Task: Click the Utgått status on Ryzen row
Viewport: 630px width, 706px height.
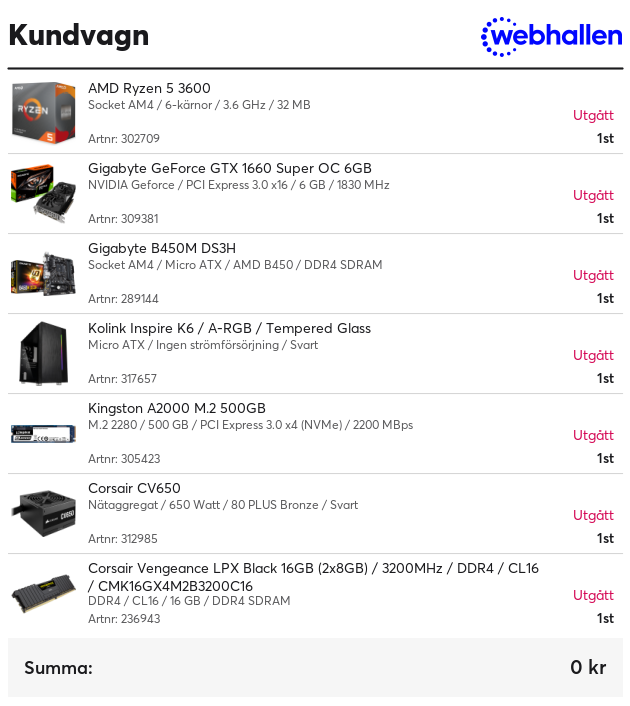Action: pos(593,115)
